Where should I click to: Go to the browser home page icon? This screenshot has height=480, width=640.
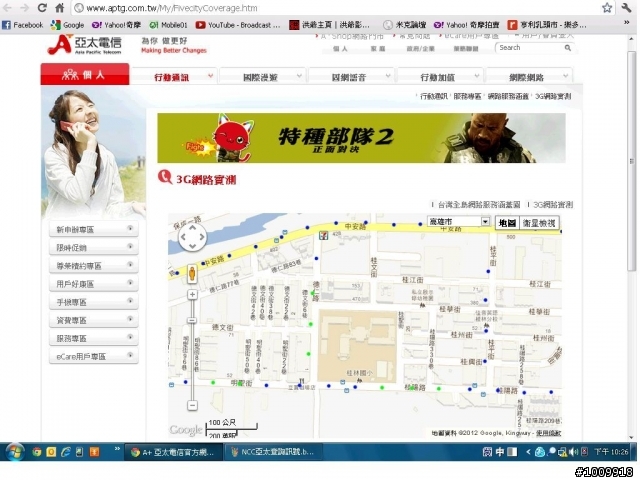pyautogui.click(x=60, y=7)
